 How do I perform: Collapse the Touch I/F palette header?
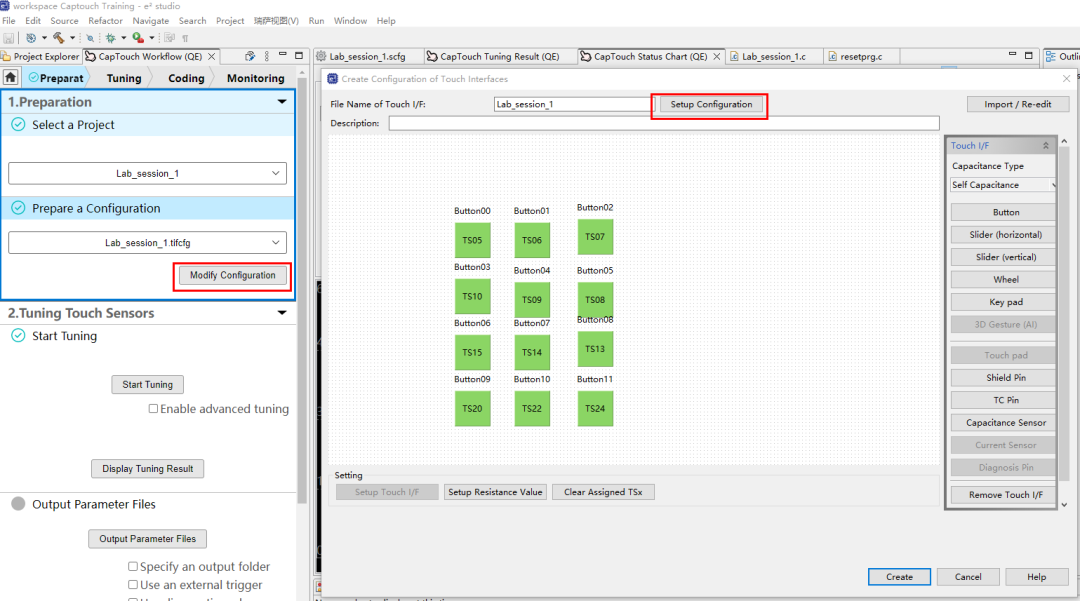[1046, 146]
